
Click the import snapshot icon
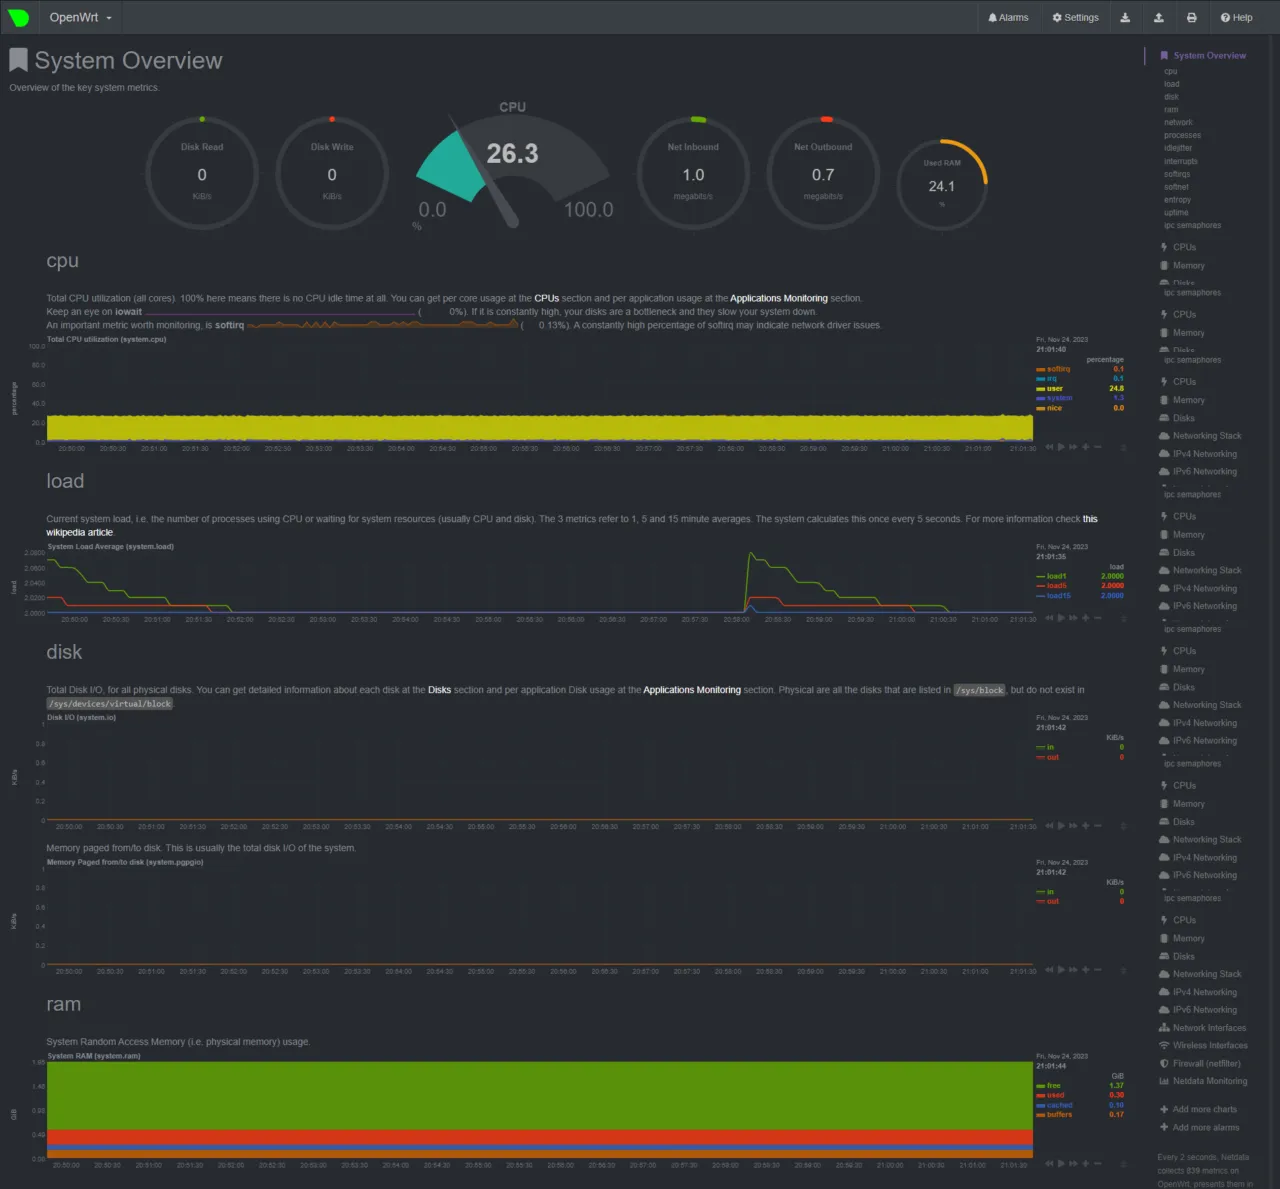click(1159, 17)
